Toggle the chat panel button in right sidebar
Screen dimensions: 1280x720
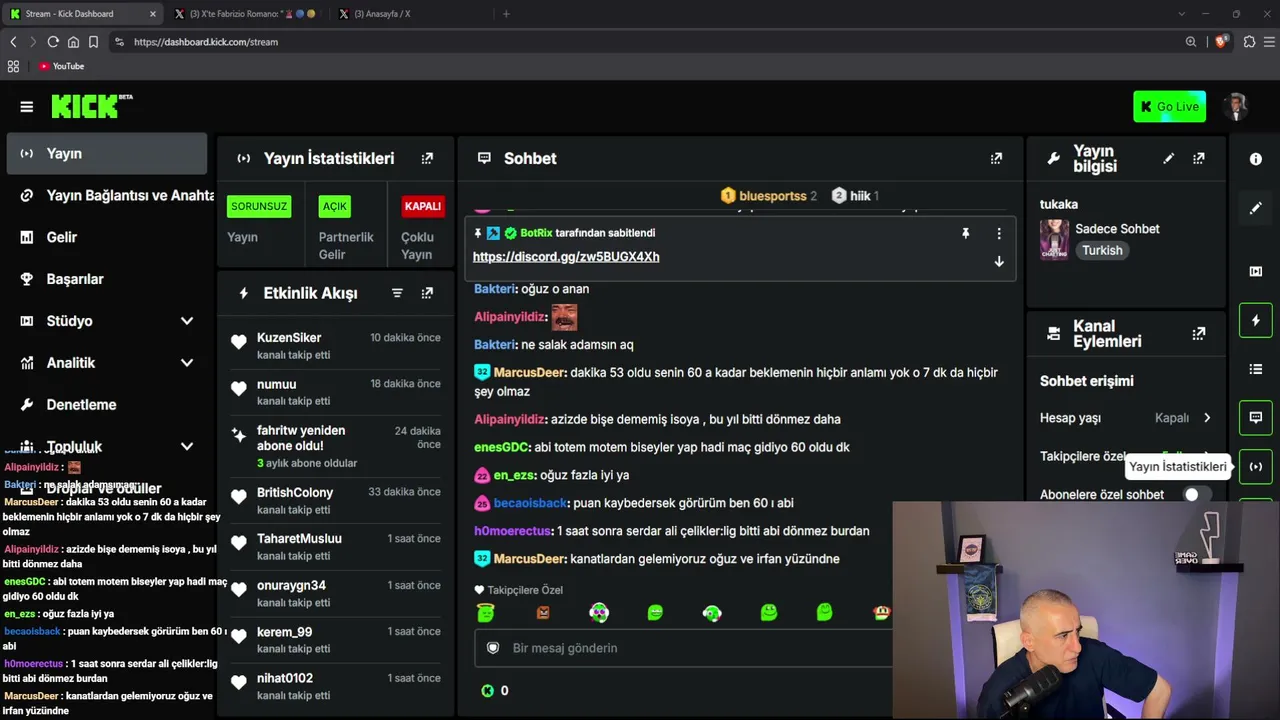tap(1256, 417)
